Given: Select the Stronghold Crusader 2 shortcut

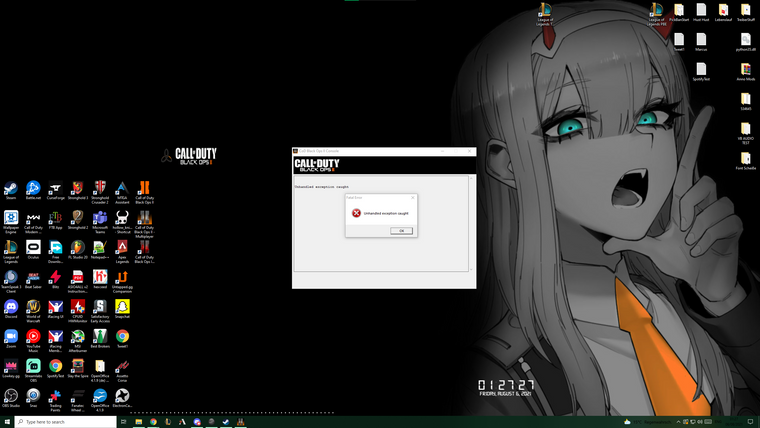Looking at the screenshot, I should click(100, 192).
